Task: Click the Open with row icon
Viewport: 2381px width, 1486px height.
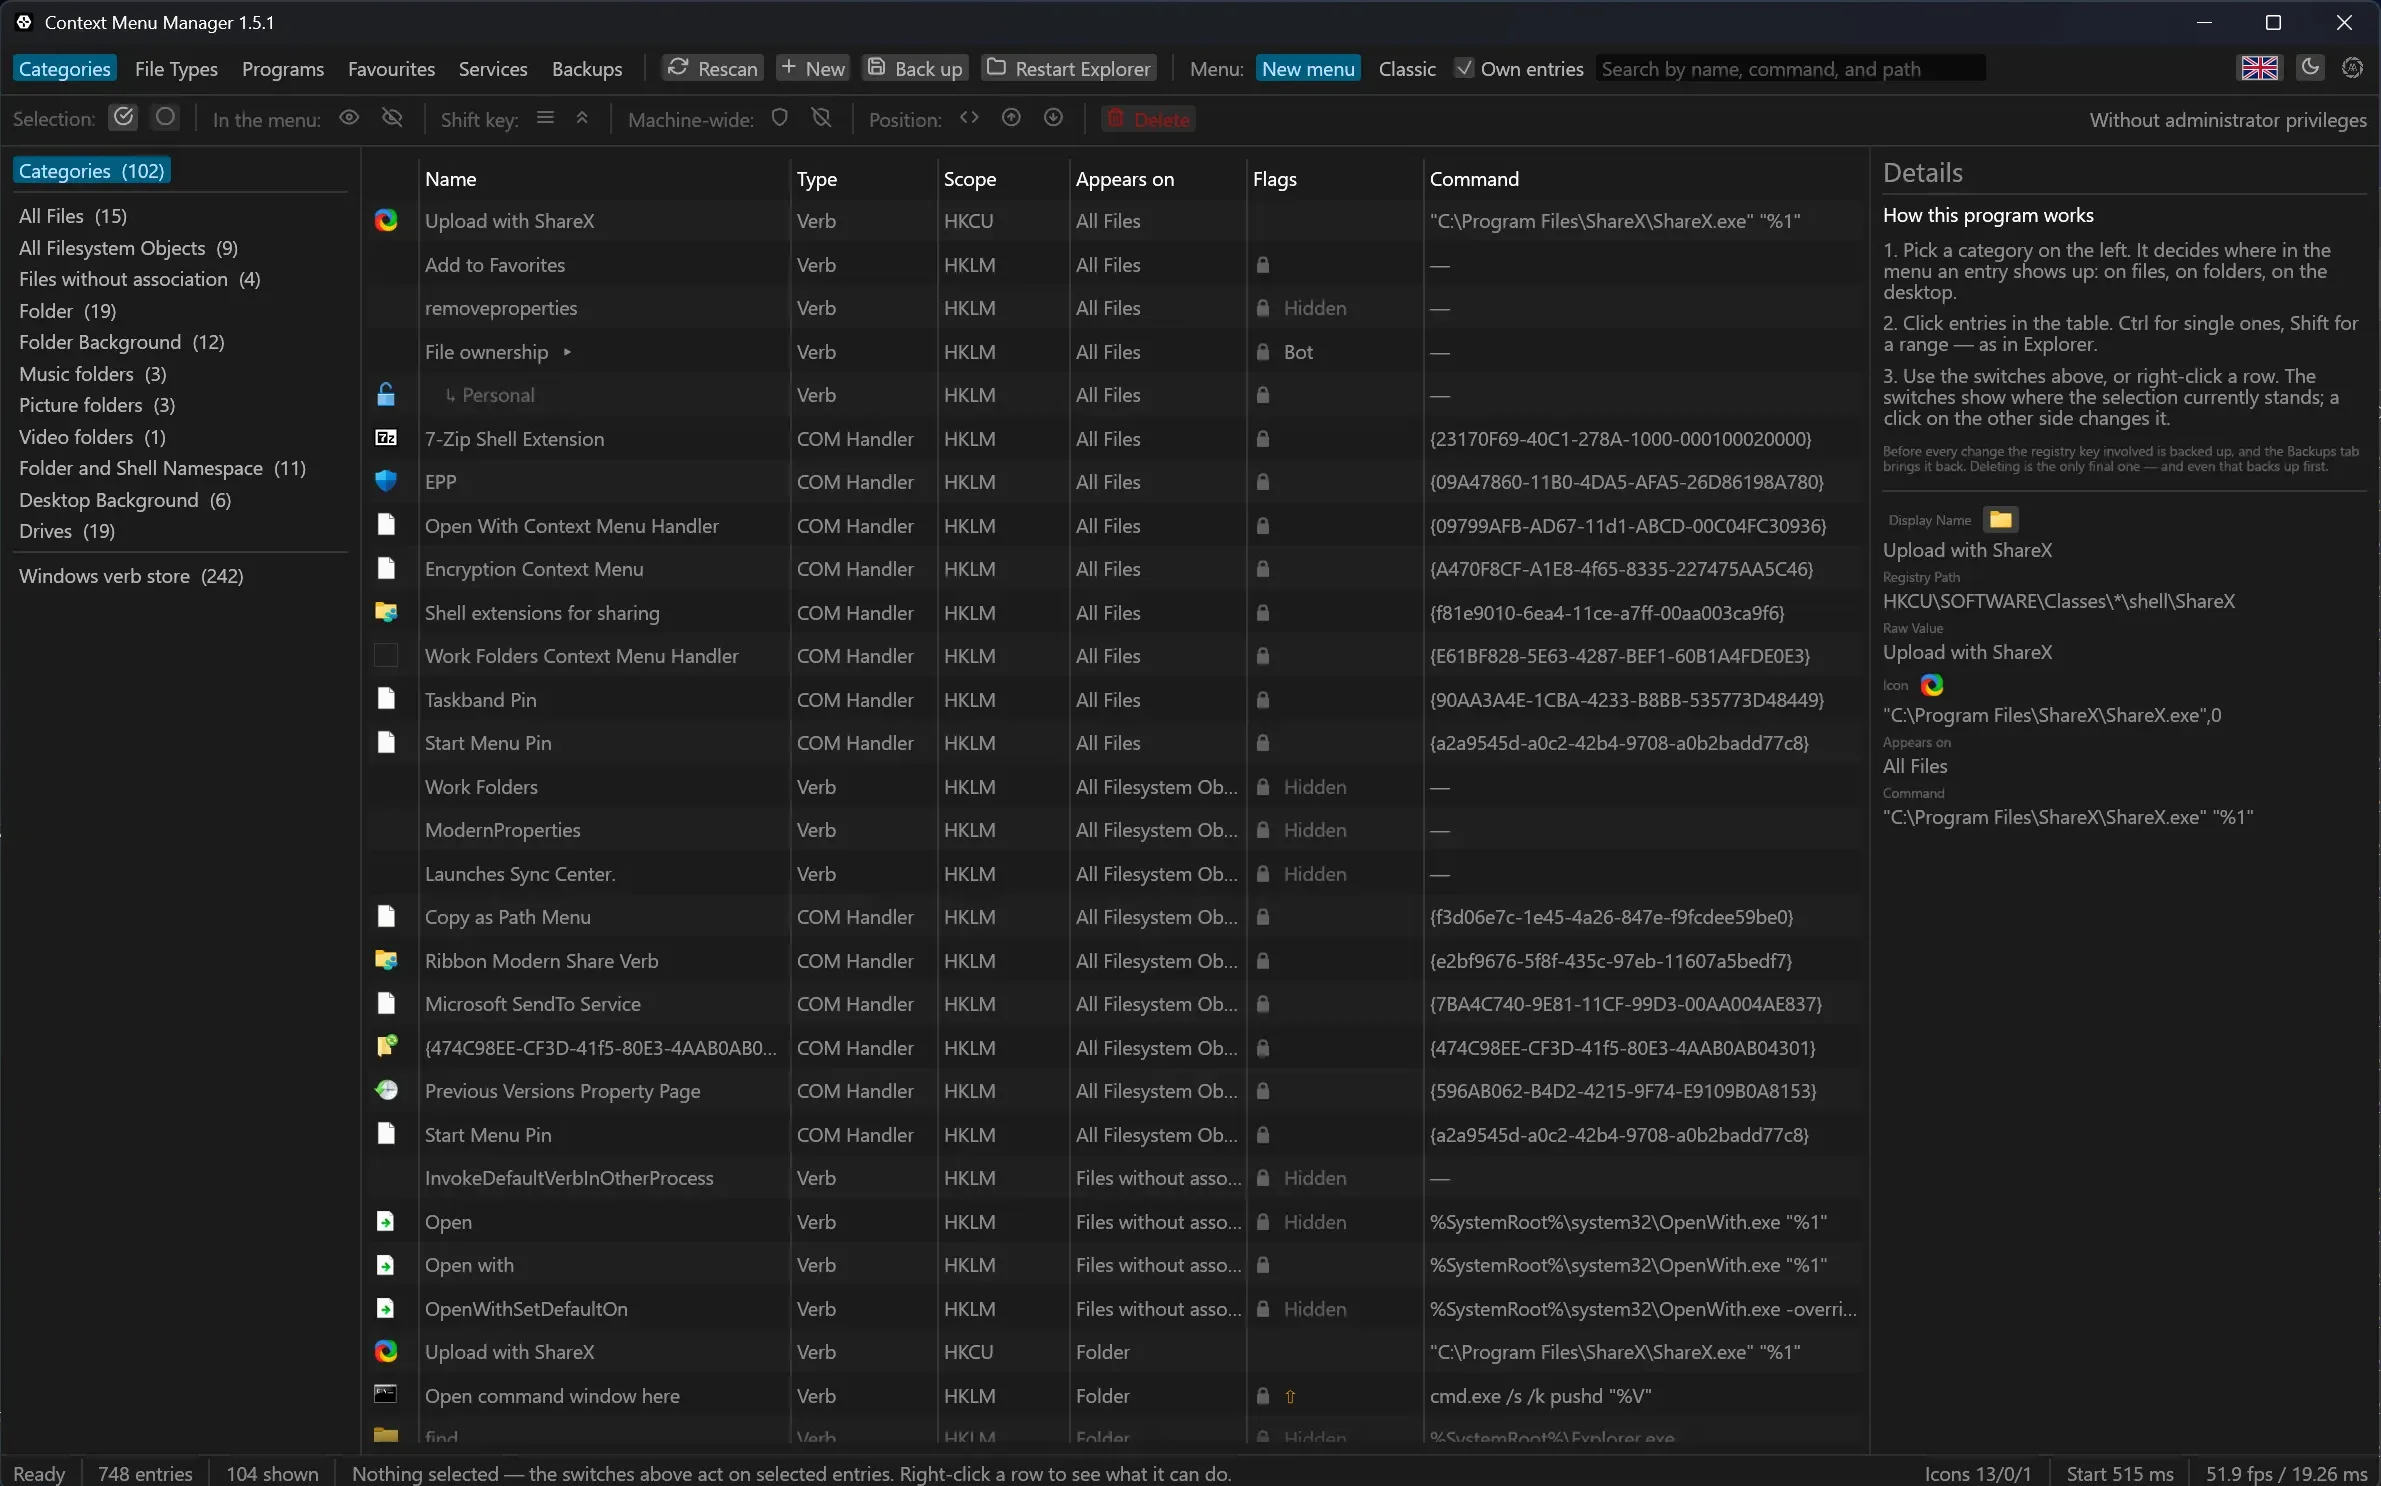Action: tap(385, 1265)
